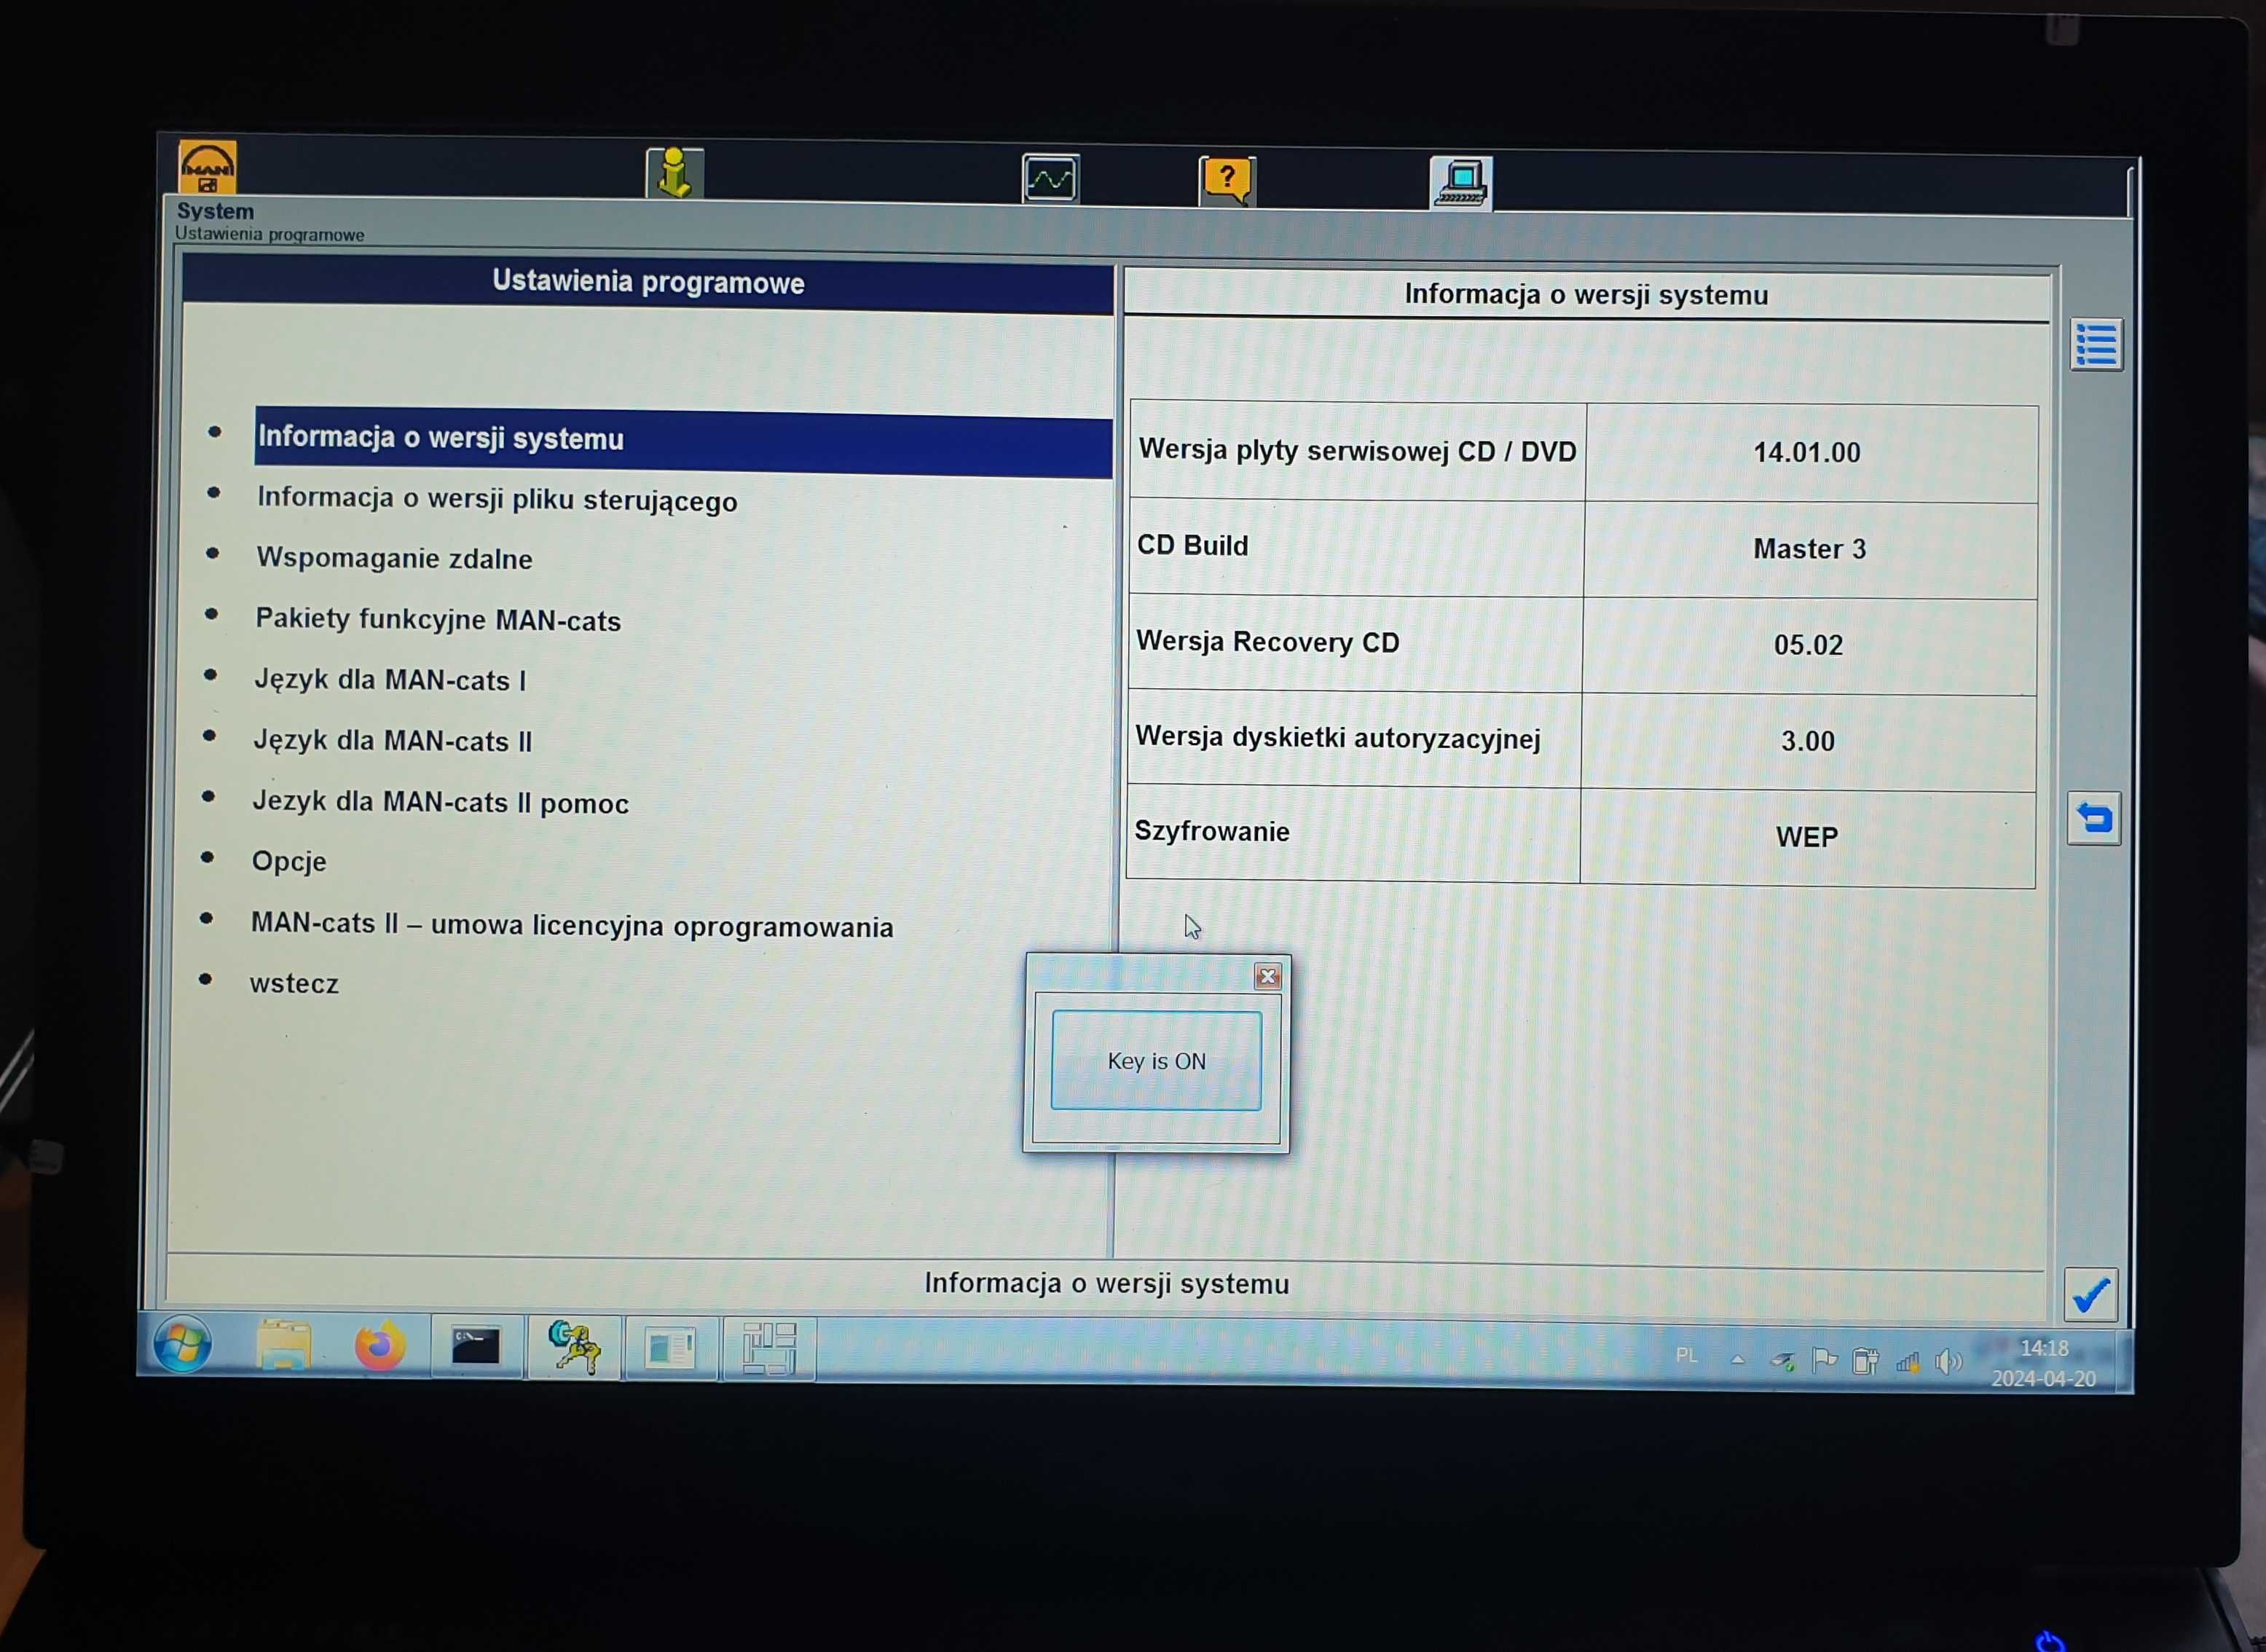Click the safely remove hardware tray icon
This screenshot has height=1652, width=2266.
[x=1783, y=1361]
